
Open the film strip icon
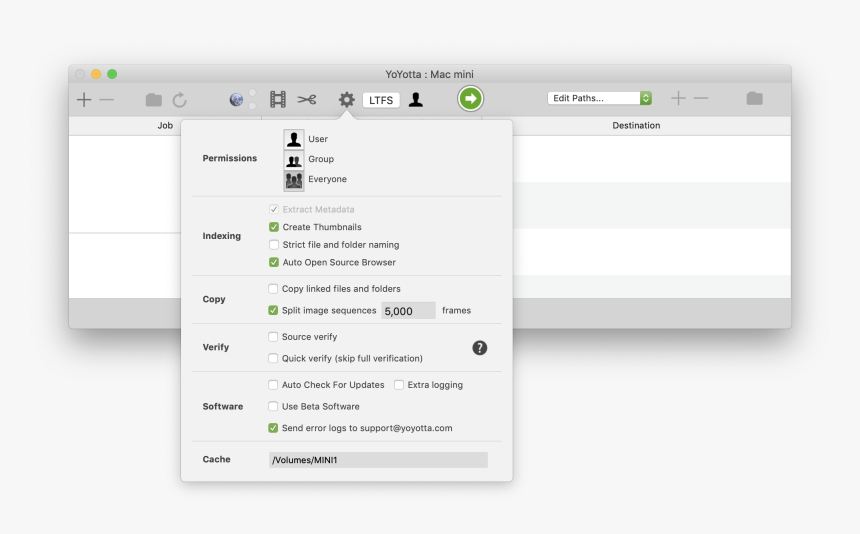[278, 99]
